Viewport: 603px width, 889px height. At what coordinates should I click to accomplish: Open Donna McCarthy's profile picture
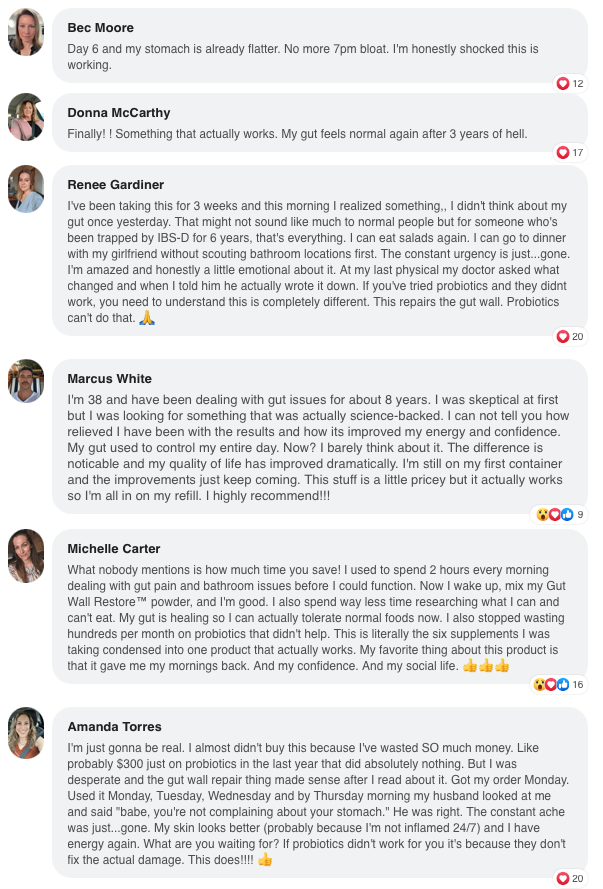coord(26,118)
